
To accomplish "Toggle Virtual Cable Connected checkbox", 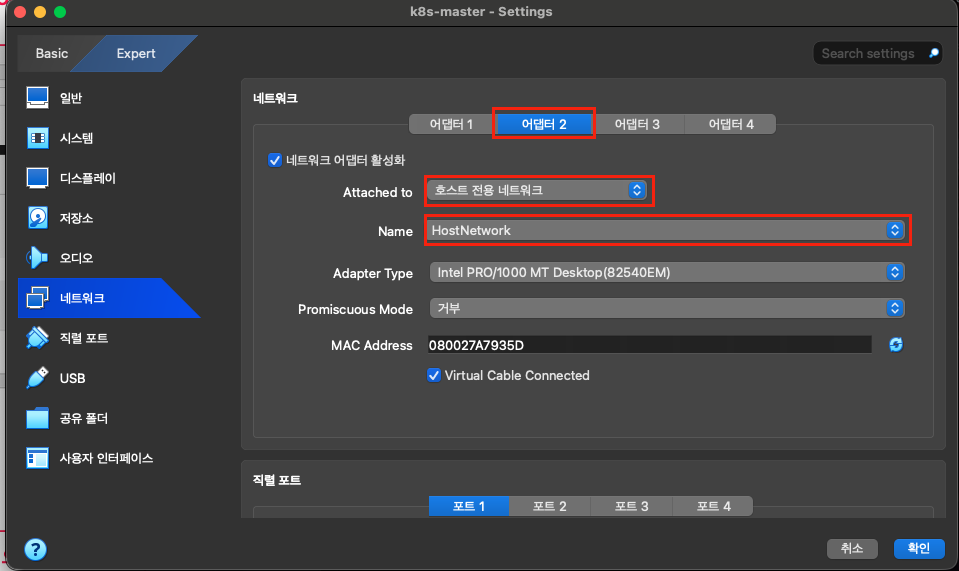I will coord(434,375).
